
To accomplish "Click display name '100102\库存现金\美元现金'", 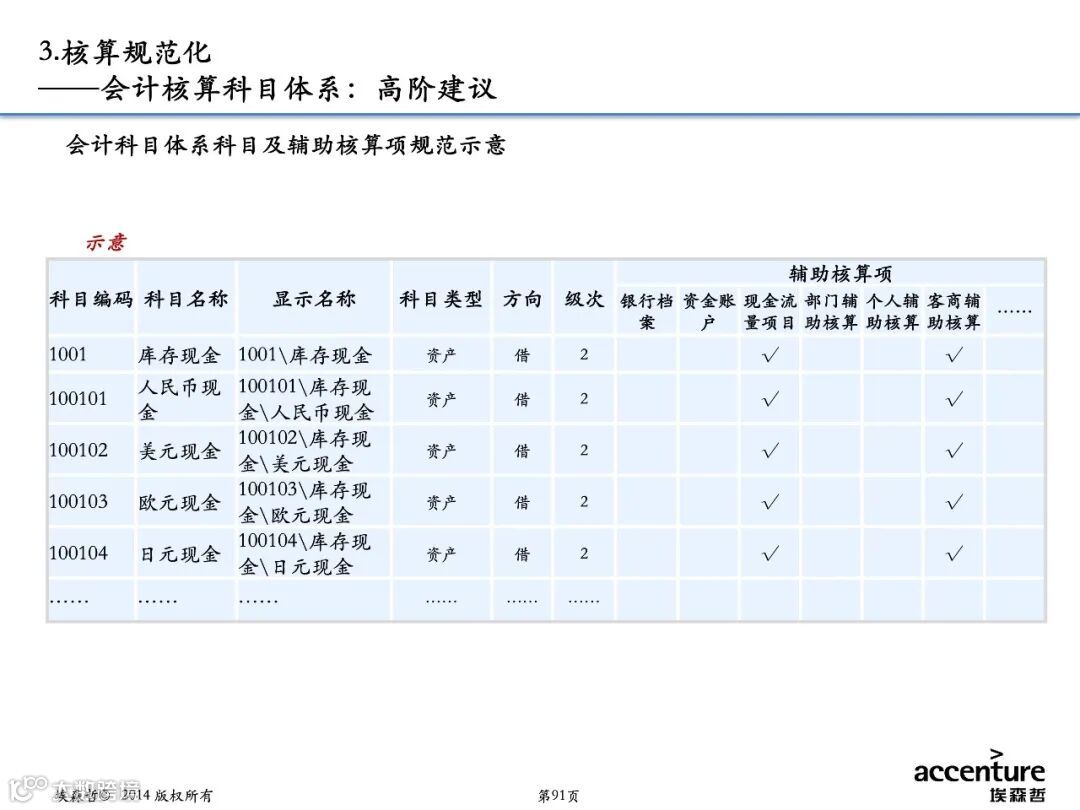I will point(304,451).
